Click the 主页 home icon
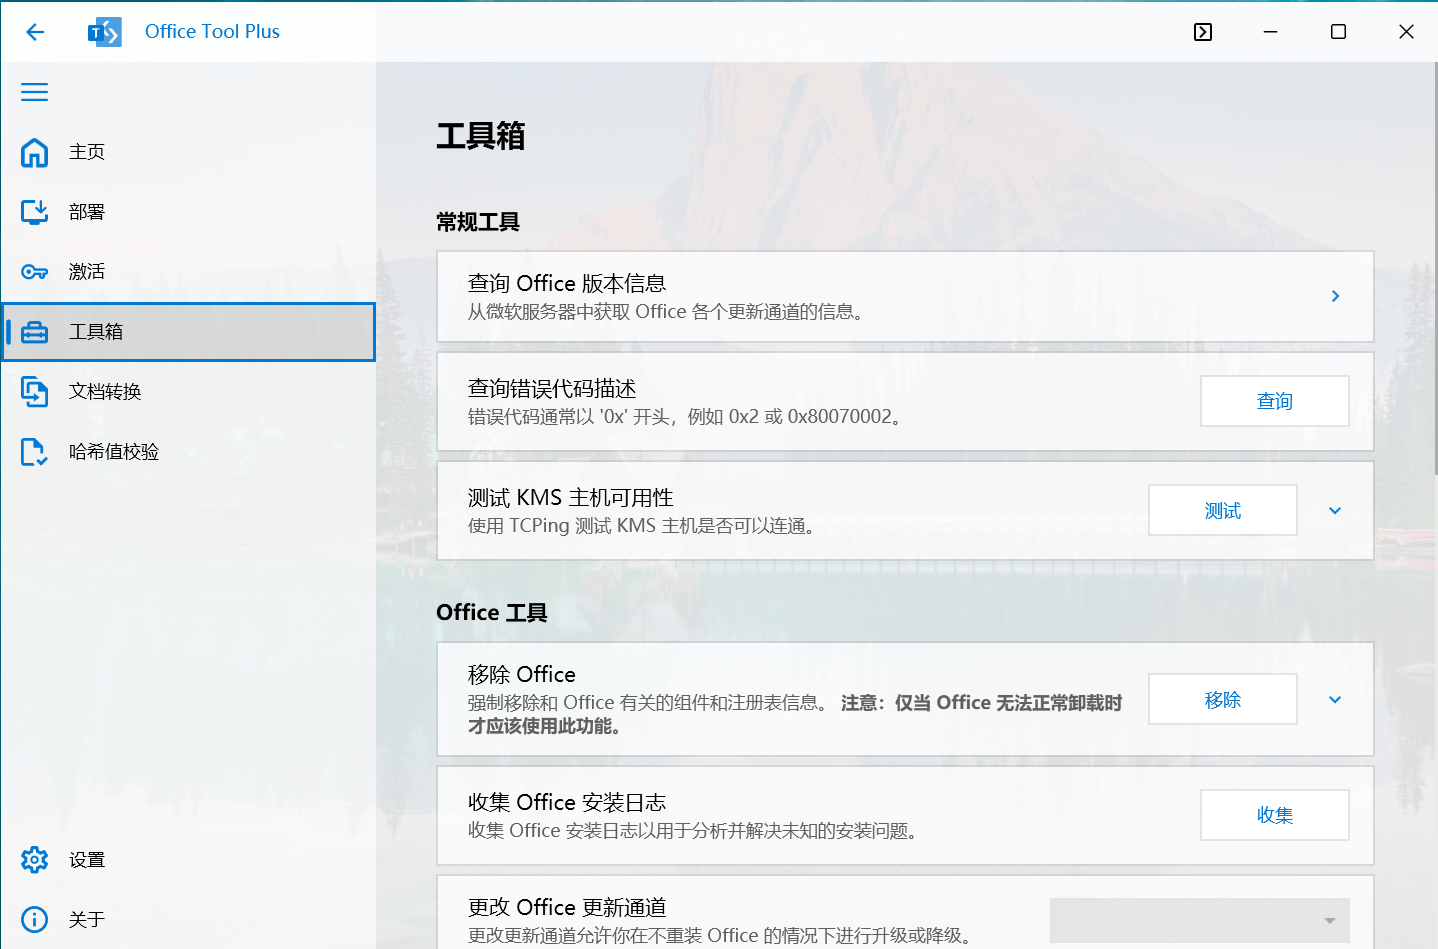Viewport: 1438px width, 949px height. 35,152
